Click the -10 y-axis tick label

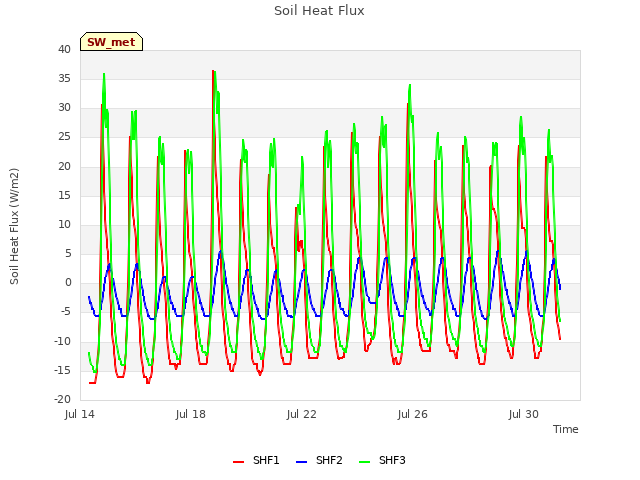pos(62,341)
